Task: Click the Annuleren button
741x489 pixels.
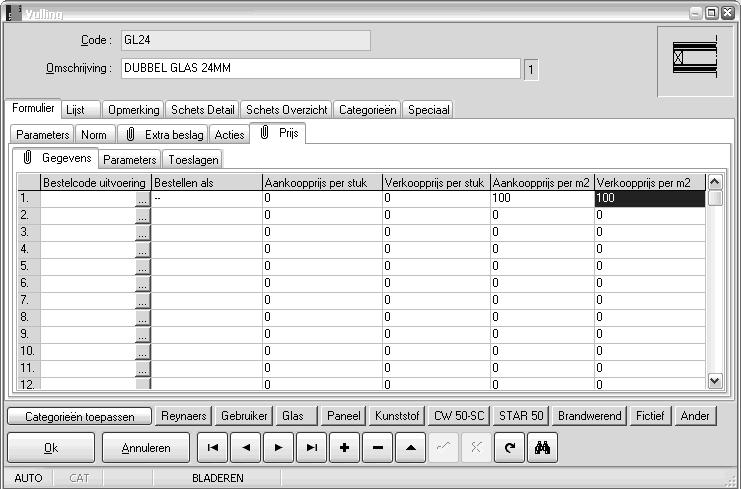Action: (146, 447)
